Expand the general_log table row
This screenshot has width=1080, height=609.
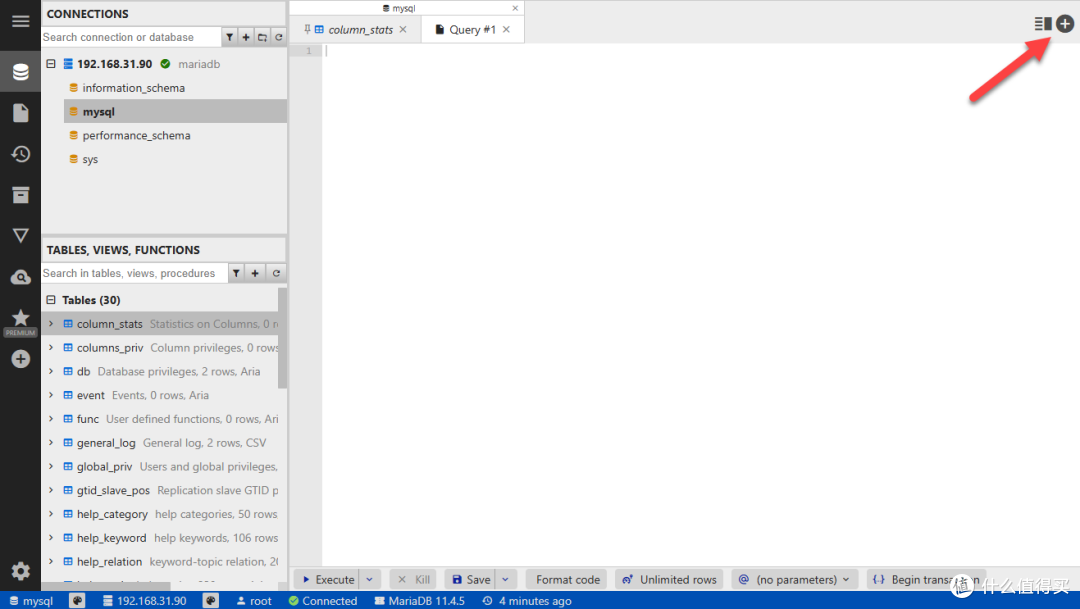[x=51, y=442]
